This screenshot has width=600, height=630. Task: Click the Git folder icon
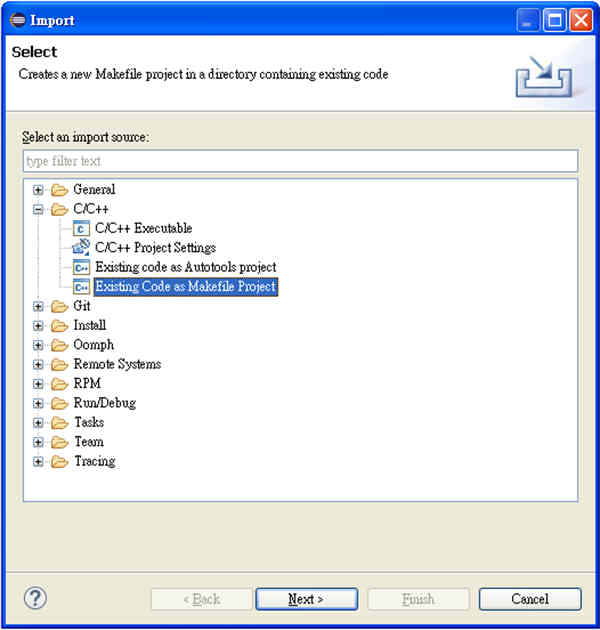(x=59, y=307)
